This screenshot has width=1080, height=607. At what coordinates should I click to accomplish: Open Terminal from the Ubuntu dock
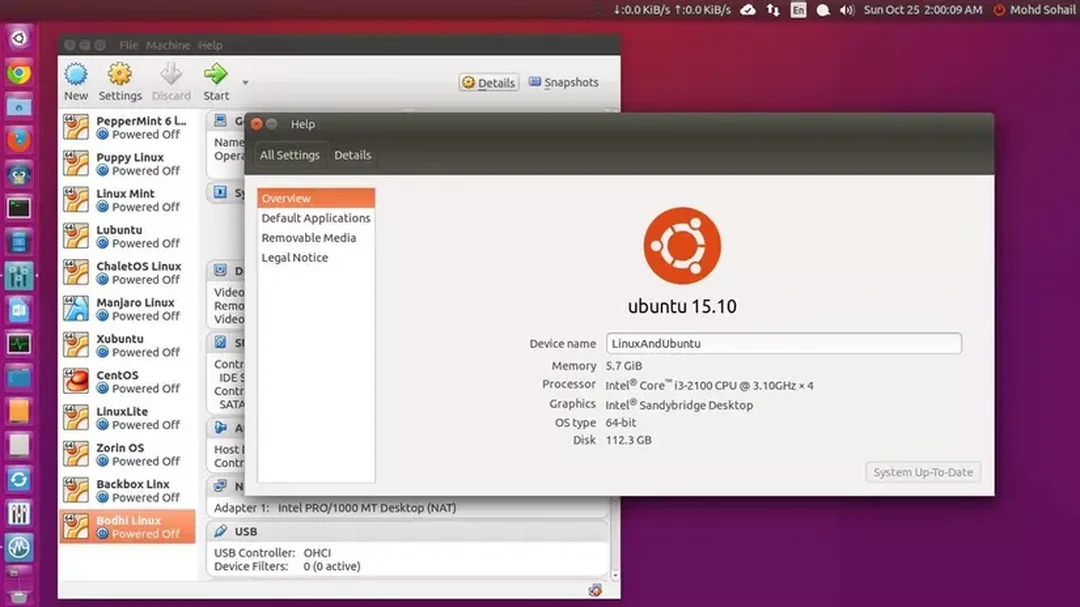pyautogui.click(x=19, y=208)
